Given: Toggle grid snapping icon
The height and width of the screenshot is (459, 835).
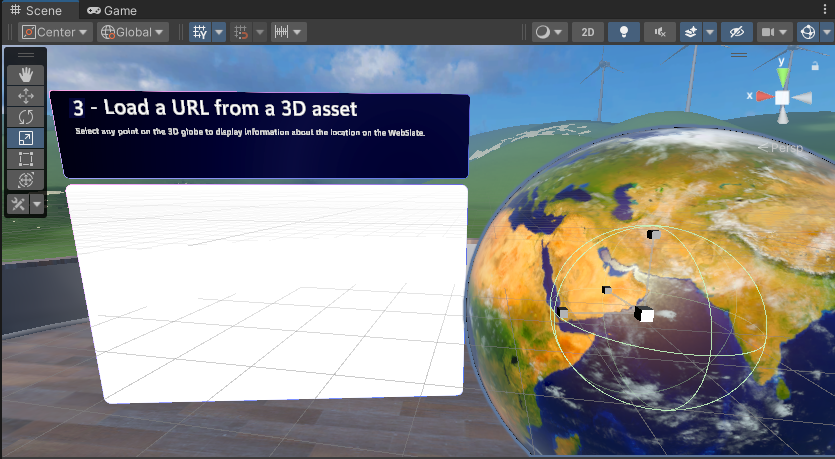Looking at the screenshot, I should (241, 32).
